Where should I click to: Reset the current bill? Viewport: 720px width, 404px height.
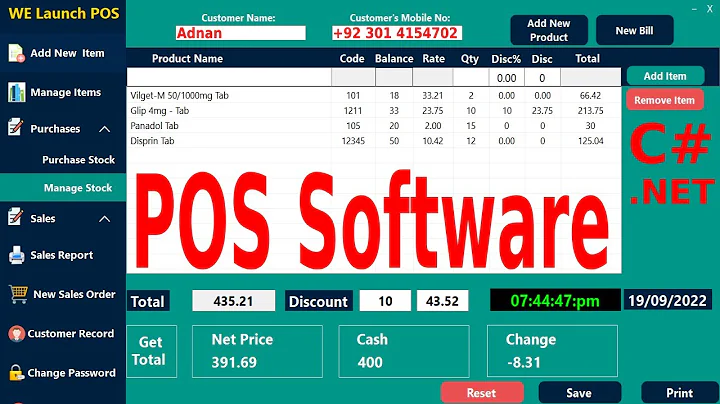482,393
